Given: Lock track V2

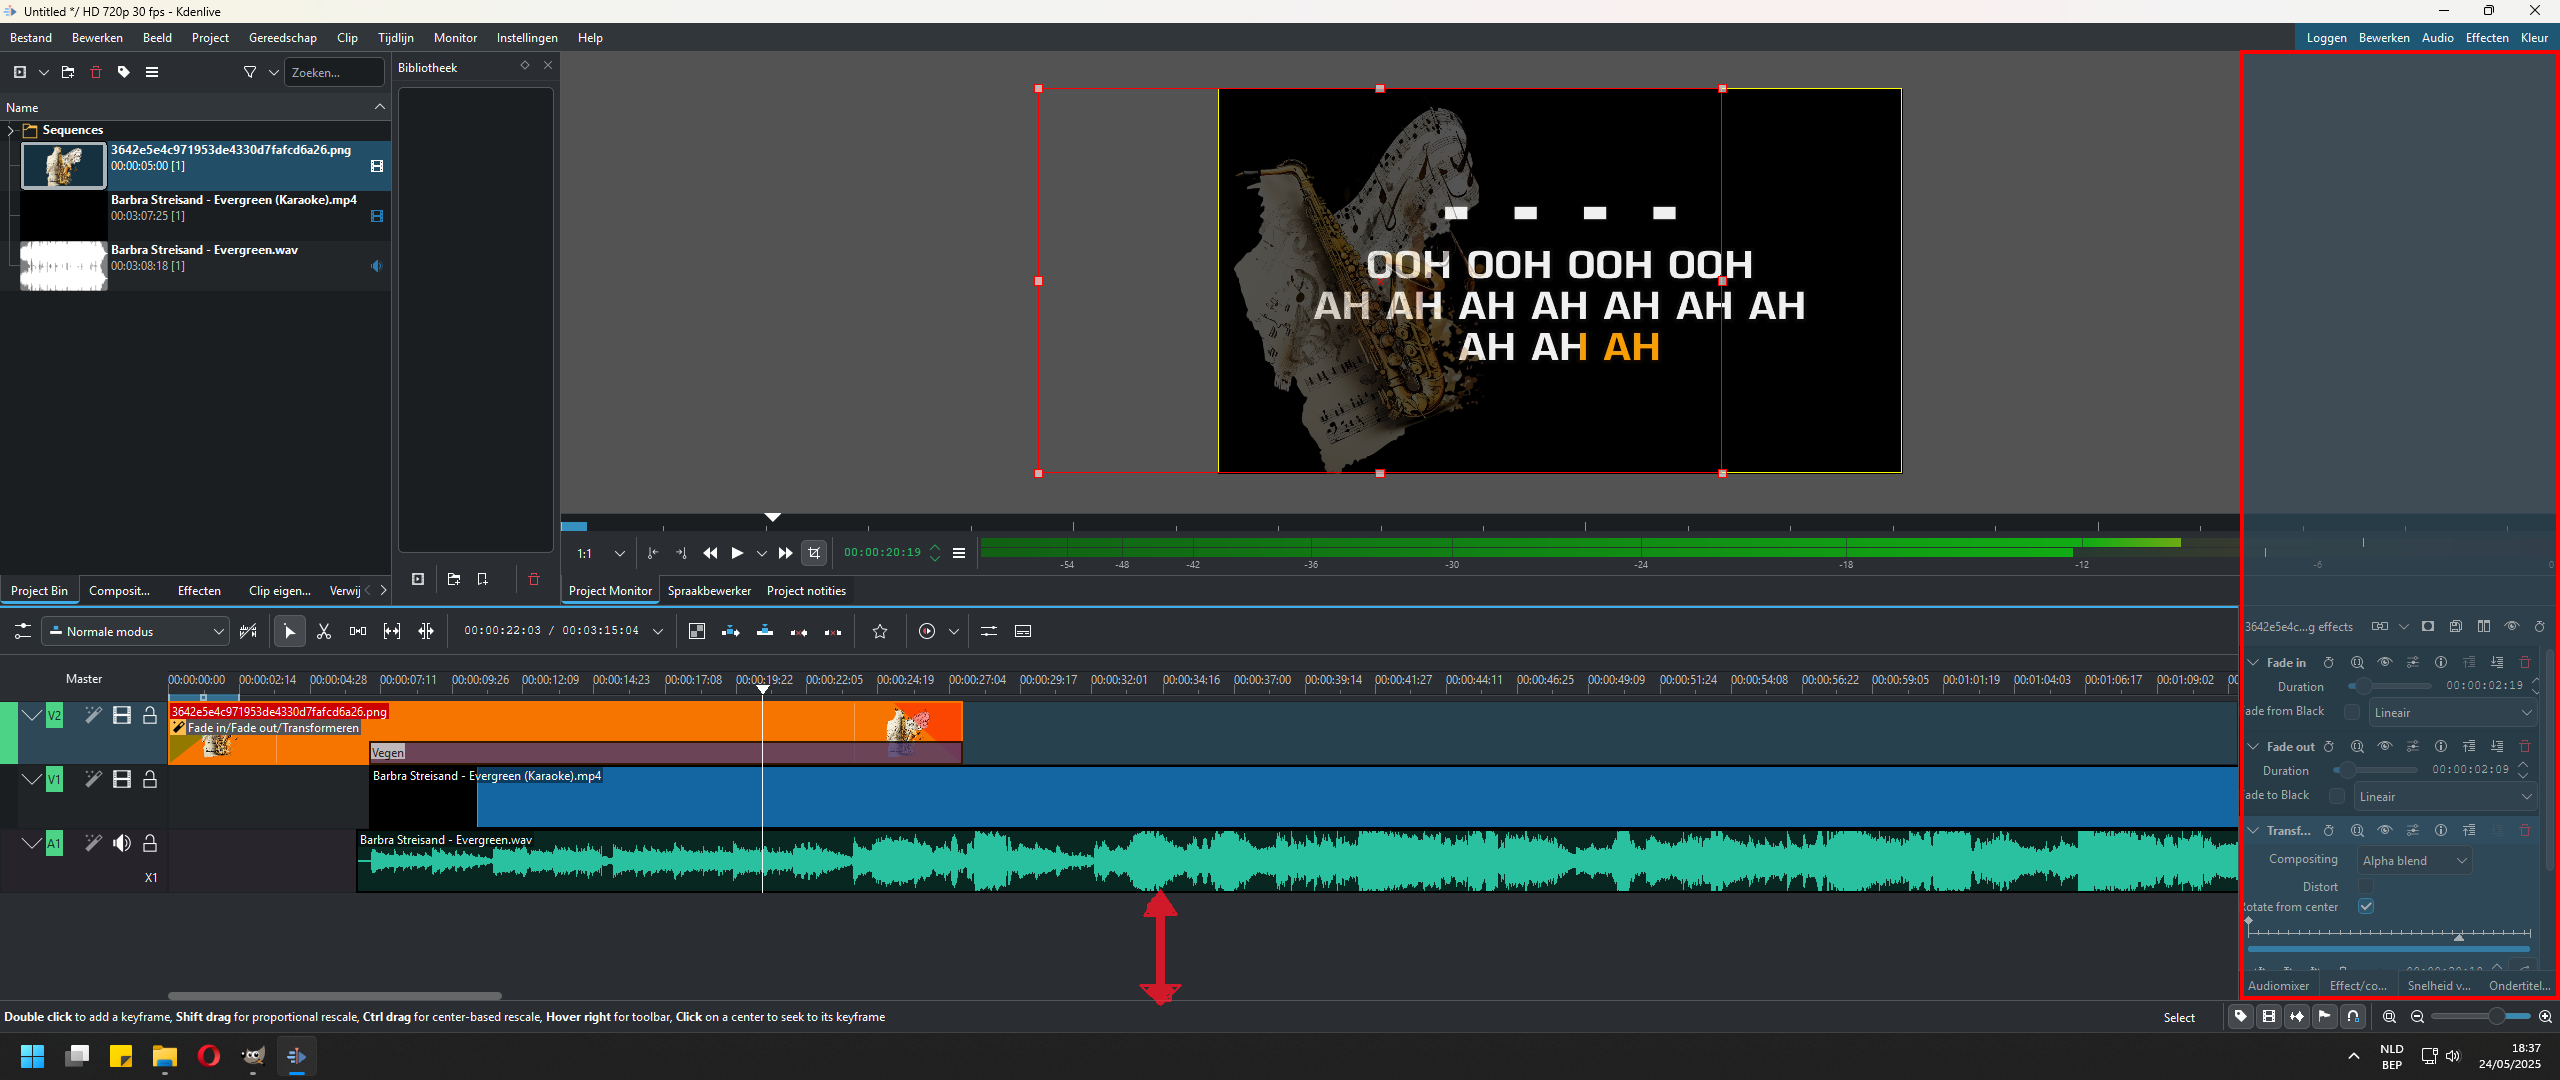Looking at the screenshot, I should [150, 715].
